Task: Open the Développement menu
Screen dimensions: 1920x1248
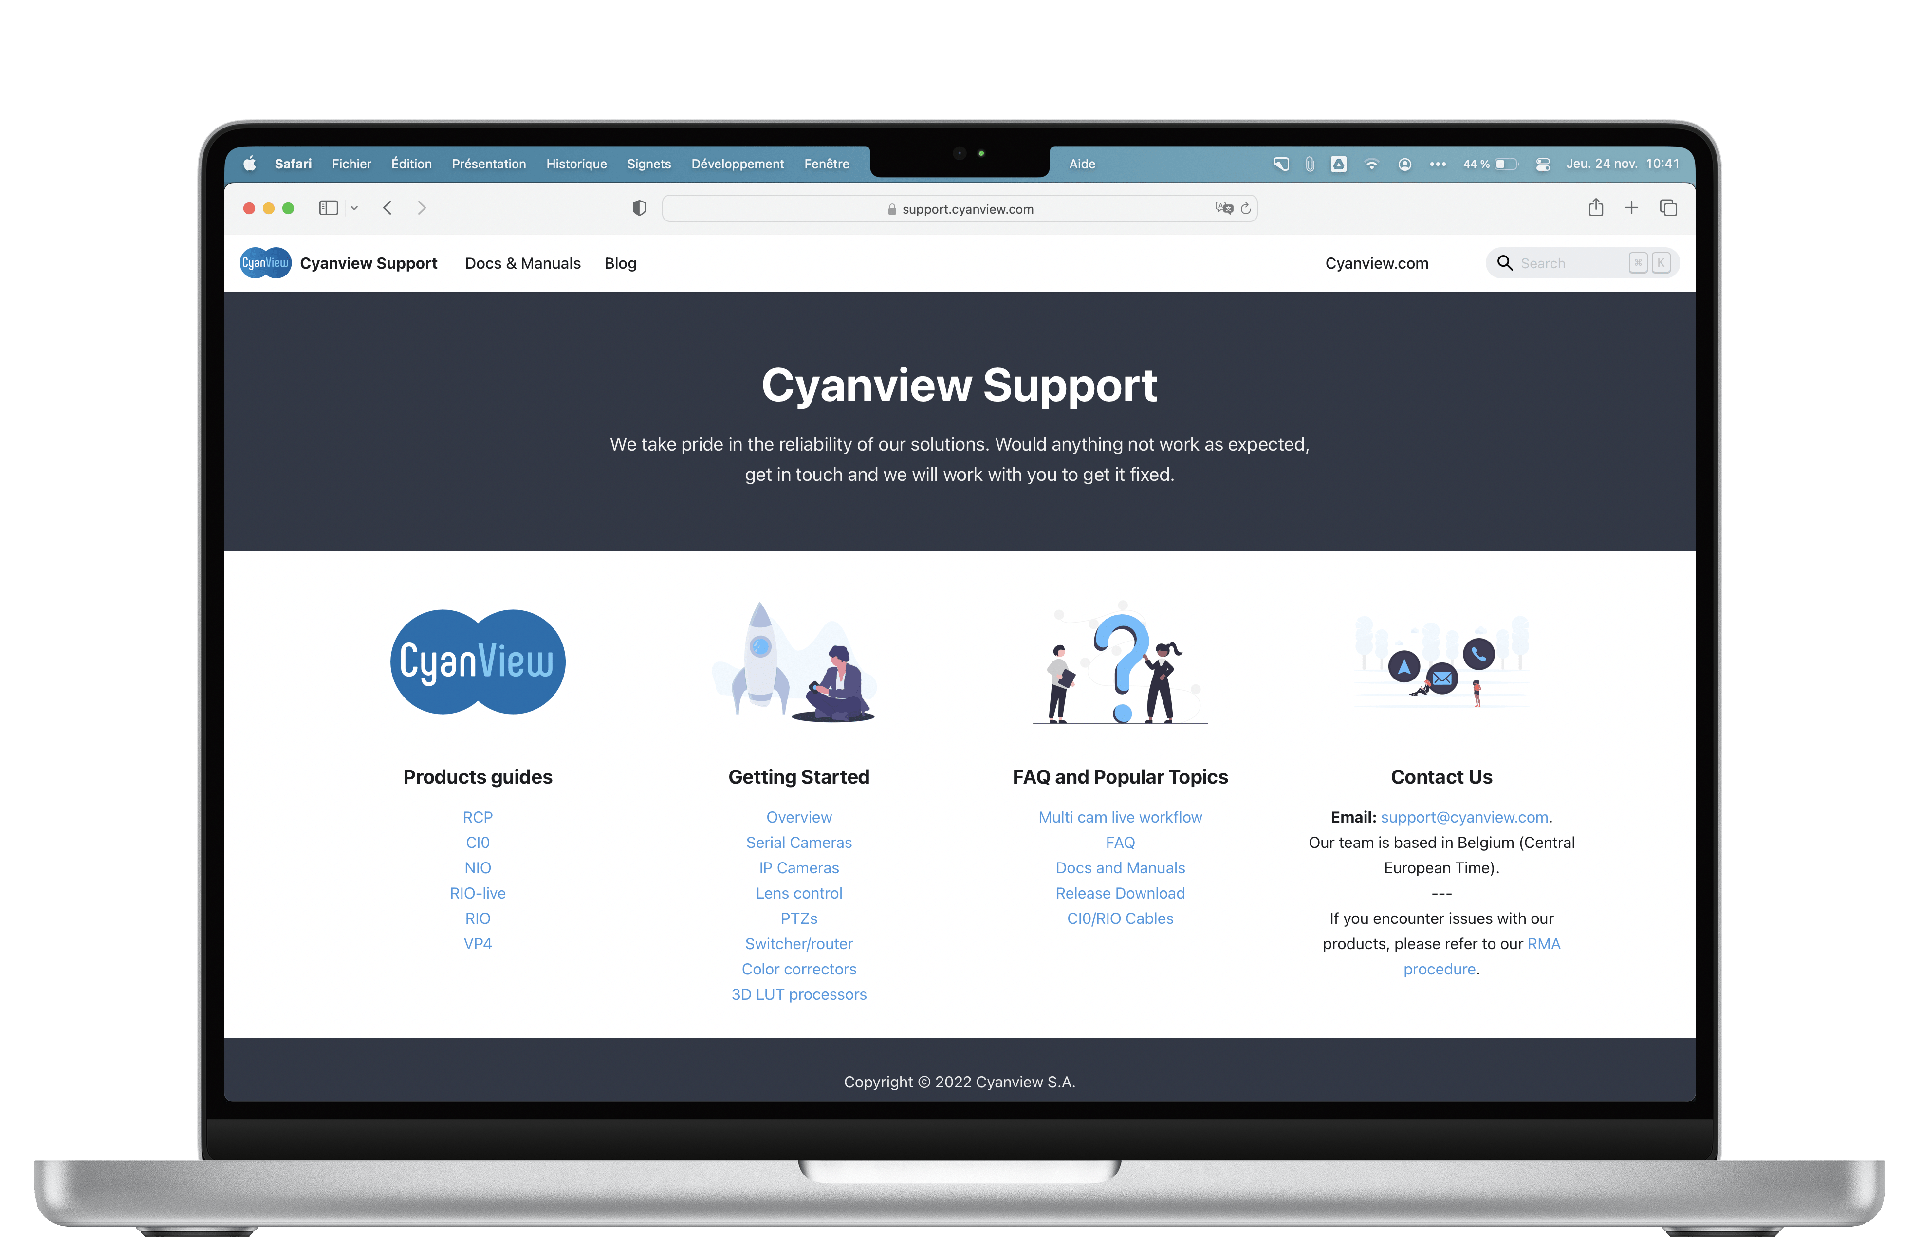Action: 737,163
